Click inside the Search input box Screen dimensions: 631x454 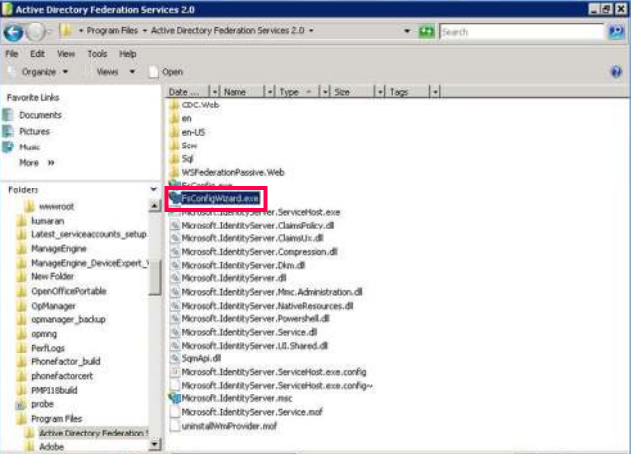click(522, 32)
